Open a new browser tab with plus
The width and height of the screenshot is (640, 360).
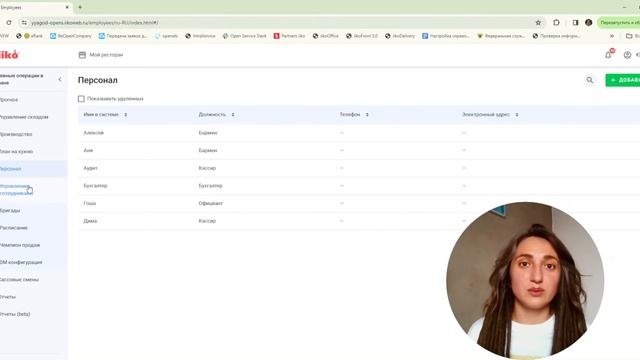tap(80, 7)
